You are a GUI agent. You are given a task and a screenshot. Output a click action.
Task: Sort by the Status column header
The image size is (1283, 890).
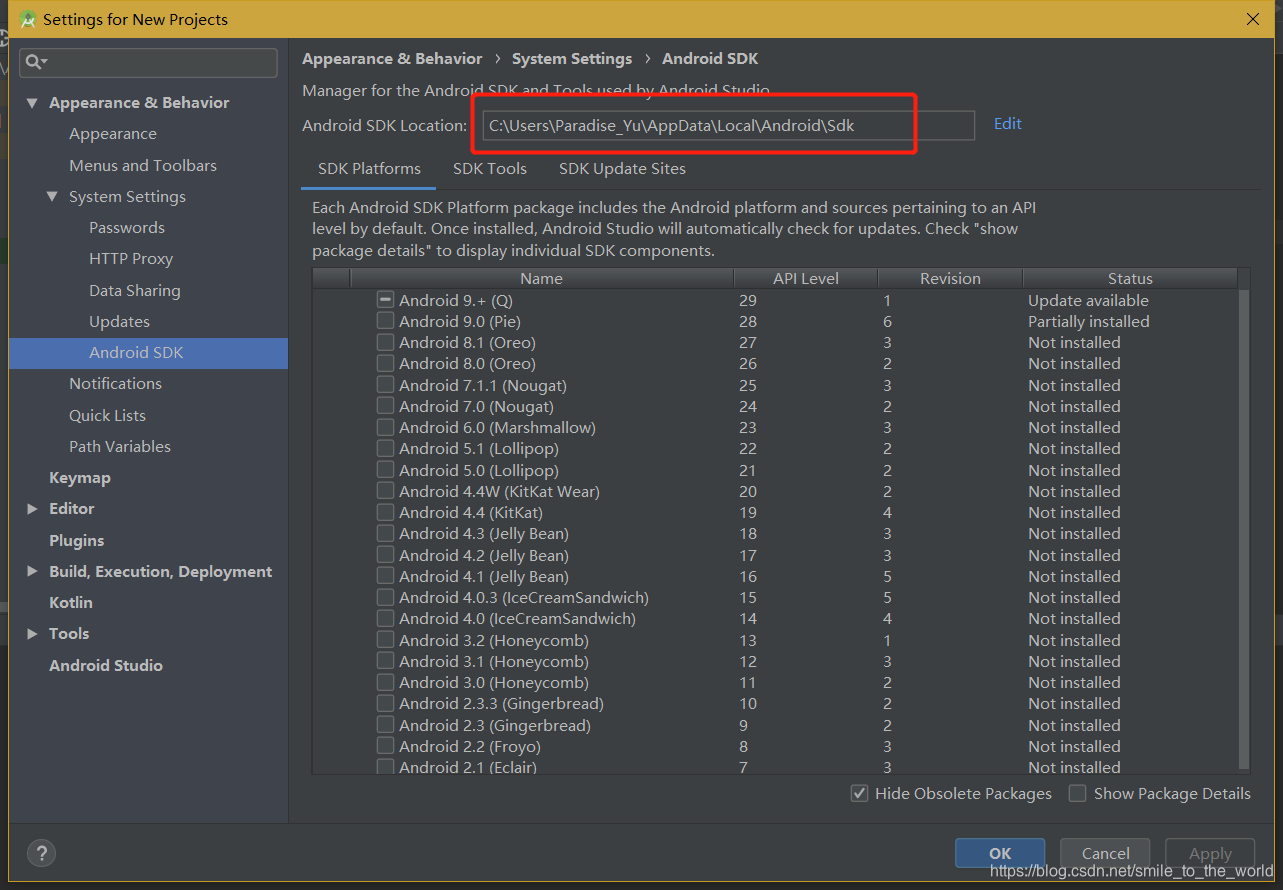1130,279
